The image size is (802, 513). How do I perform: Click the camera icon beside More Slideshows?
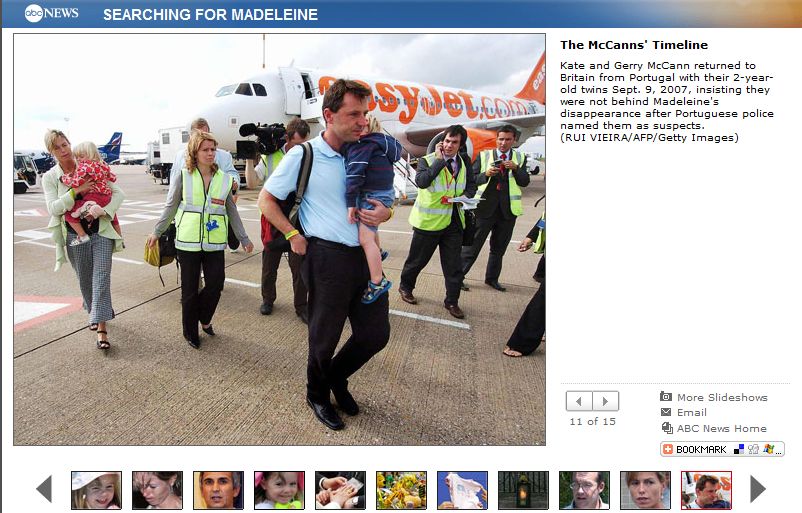666,396
